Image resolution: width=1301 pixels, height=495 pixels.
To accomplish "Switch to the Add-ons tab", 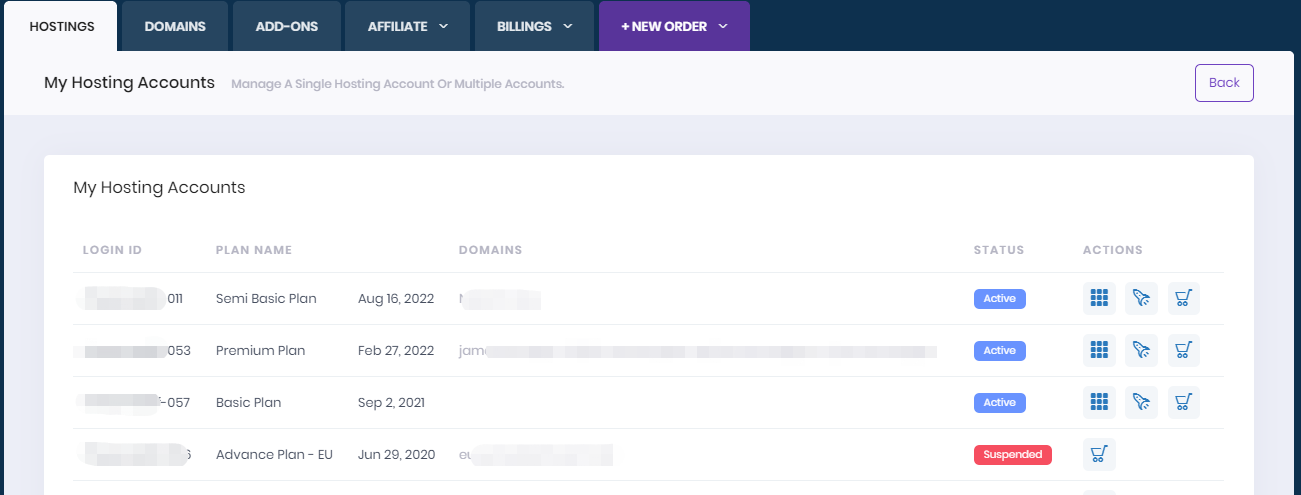I will point(287,27).
